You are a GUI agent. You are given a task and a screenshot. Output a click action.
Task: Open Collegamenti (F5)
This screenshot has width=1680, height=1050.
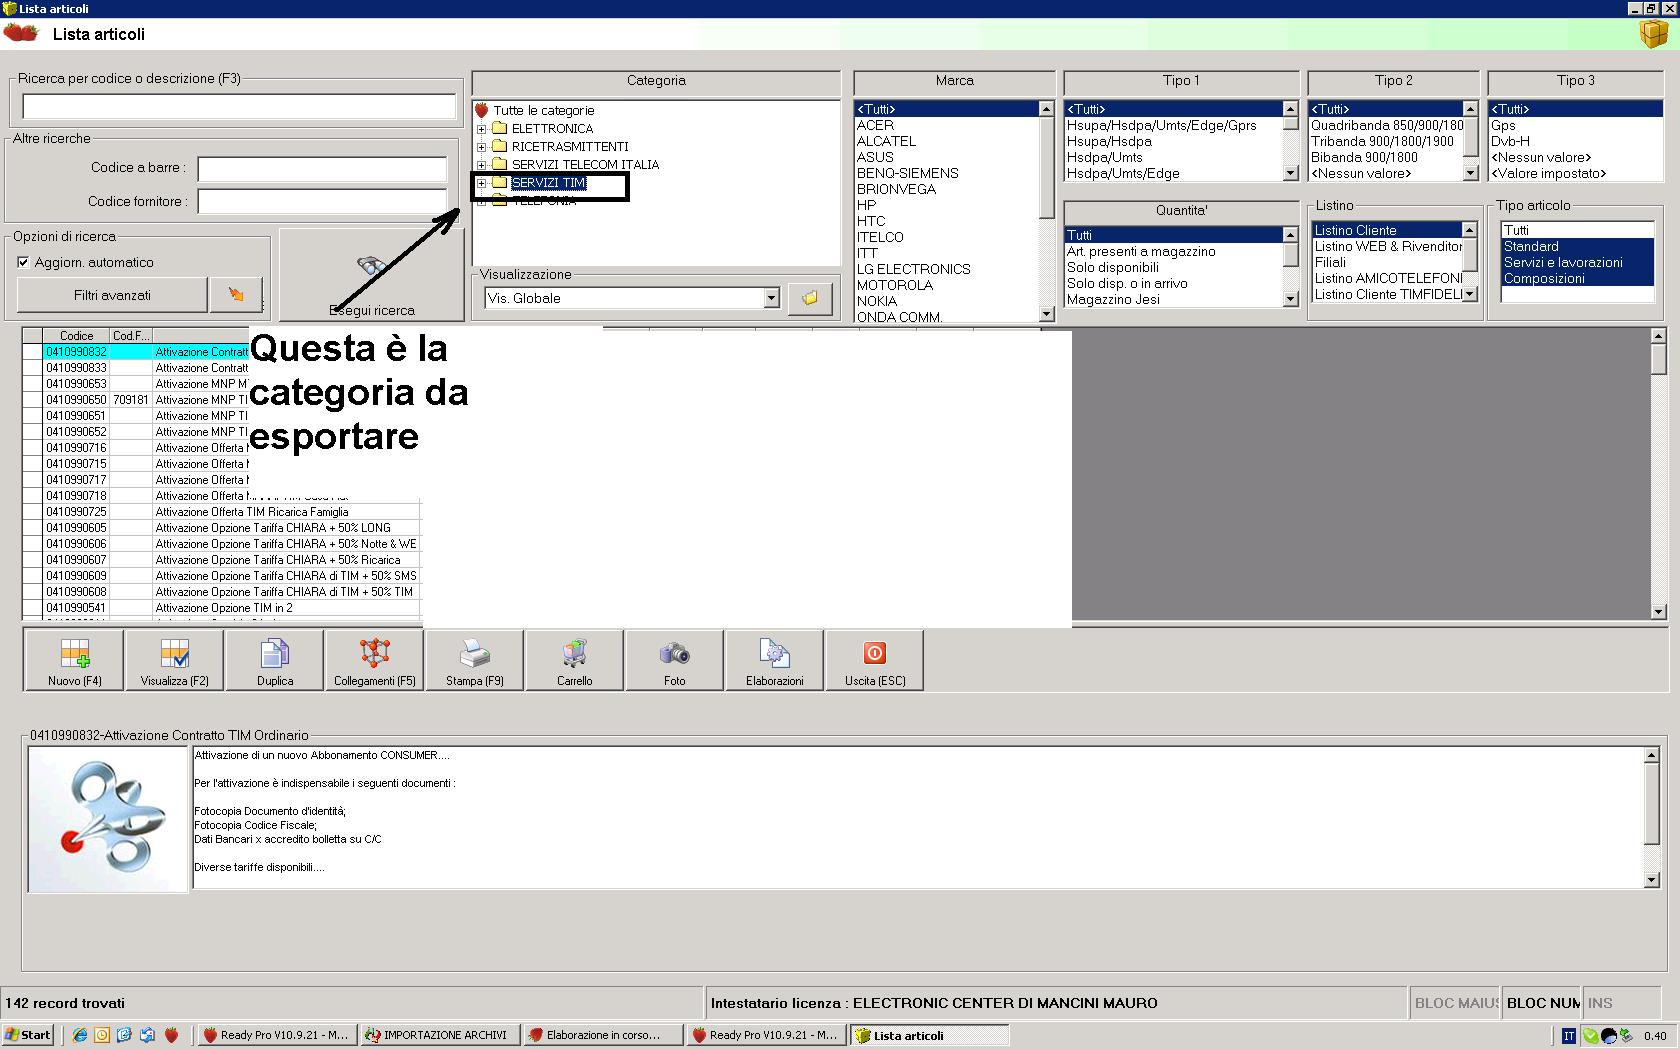[x=375, y=660]
